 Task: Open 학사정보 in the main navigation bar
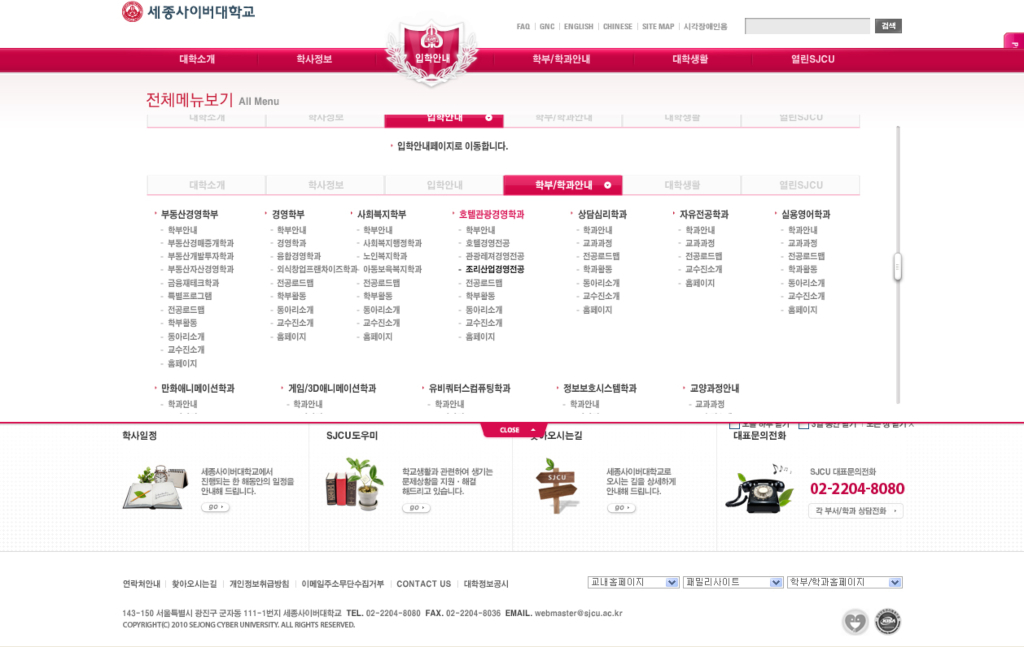coord(314,59)
